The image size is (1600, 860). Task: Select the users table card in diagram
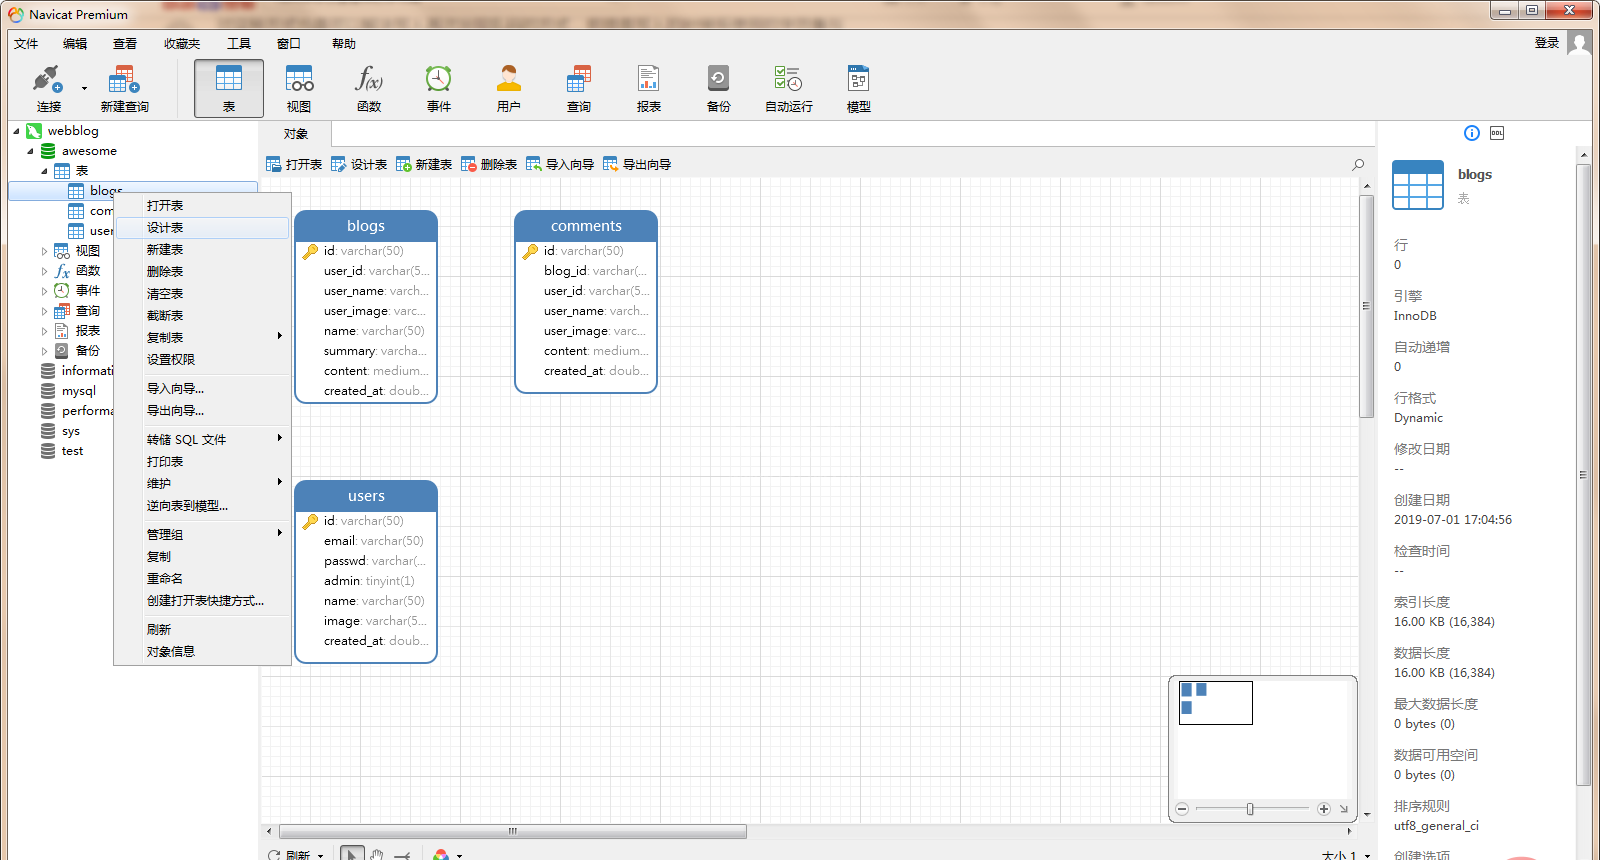(x=366, y=571)
